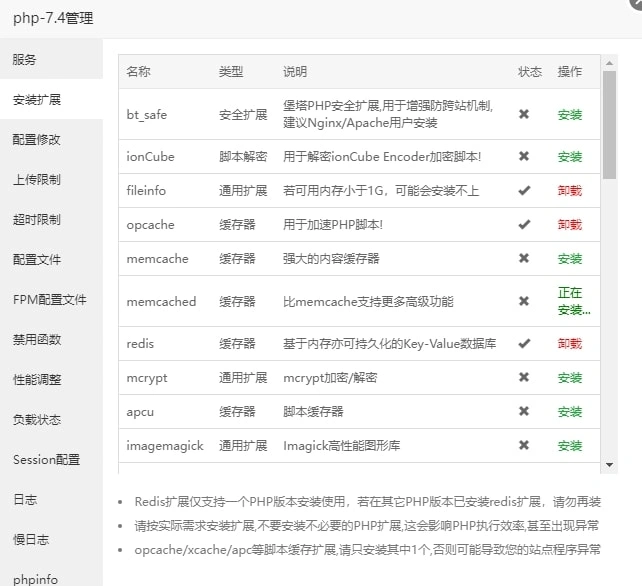Click the checkmark status icon for redis
The height and width of the screenshot is (586, 642).
(x=524, y=343)
